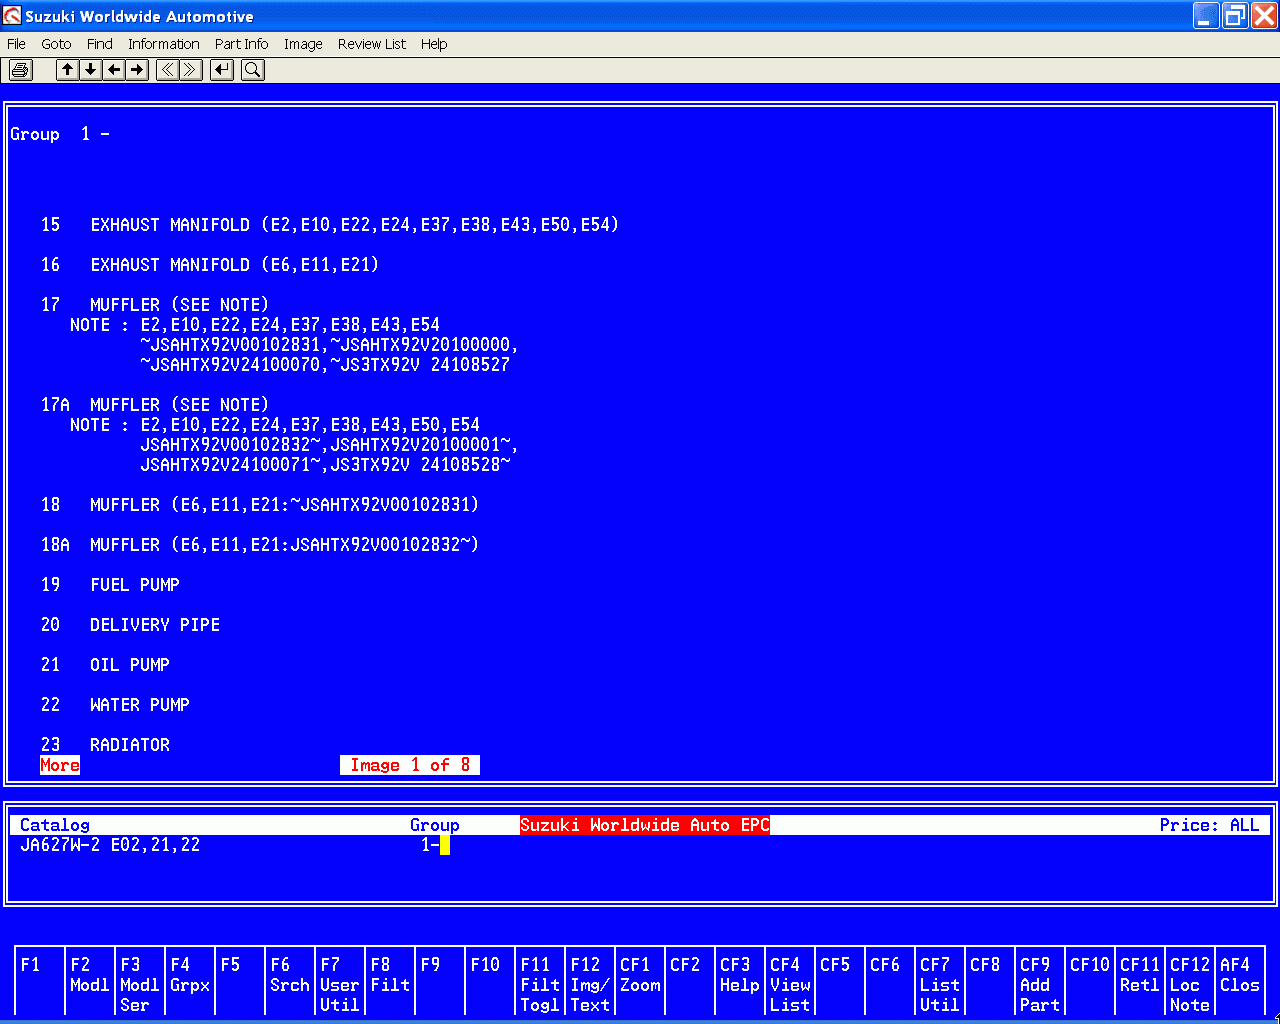
Task: Select row 18A MUFFLER entry
Action: (x=260, y=545)
